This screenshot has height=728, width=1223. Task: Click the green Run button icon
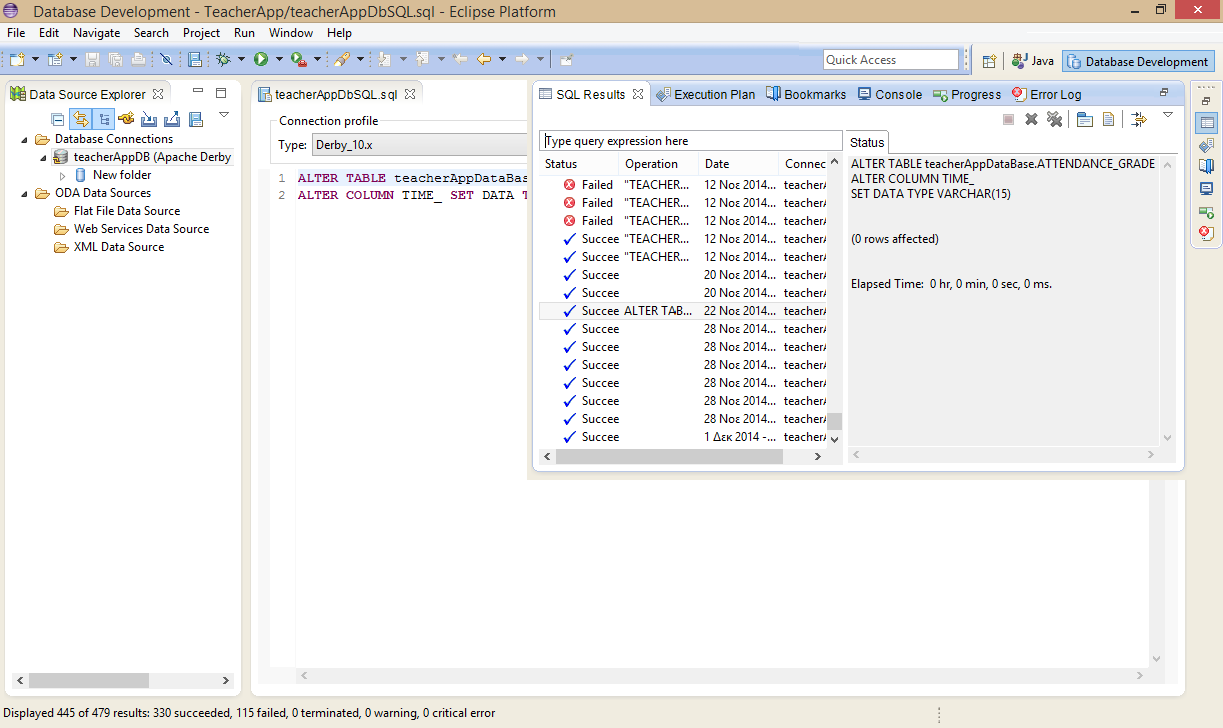(x=260, y=60)
